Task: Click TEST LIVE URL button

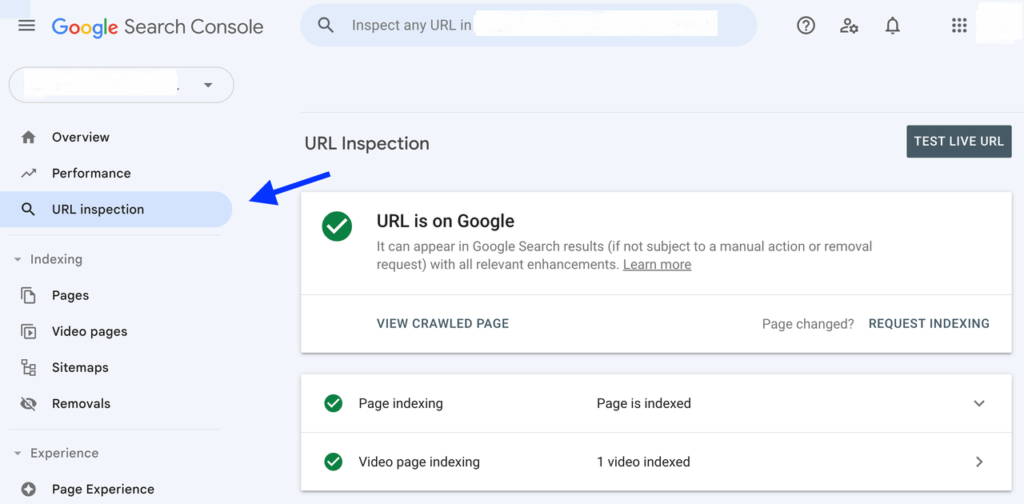Action: 959,142
